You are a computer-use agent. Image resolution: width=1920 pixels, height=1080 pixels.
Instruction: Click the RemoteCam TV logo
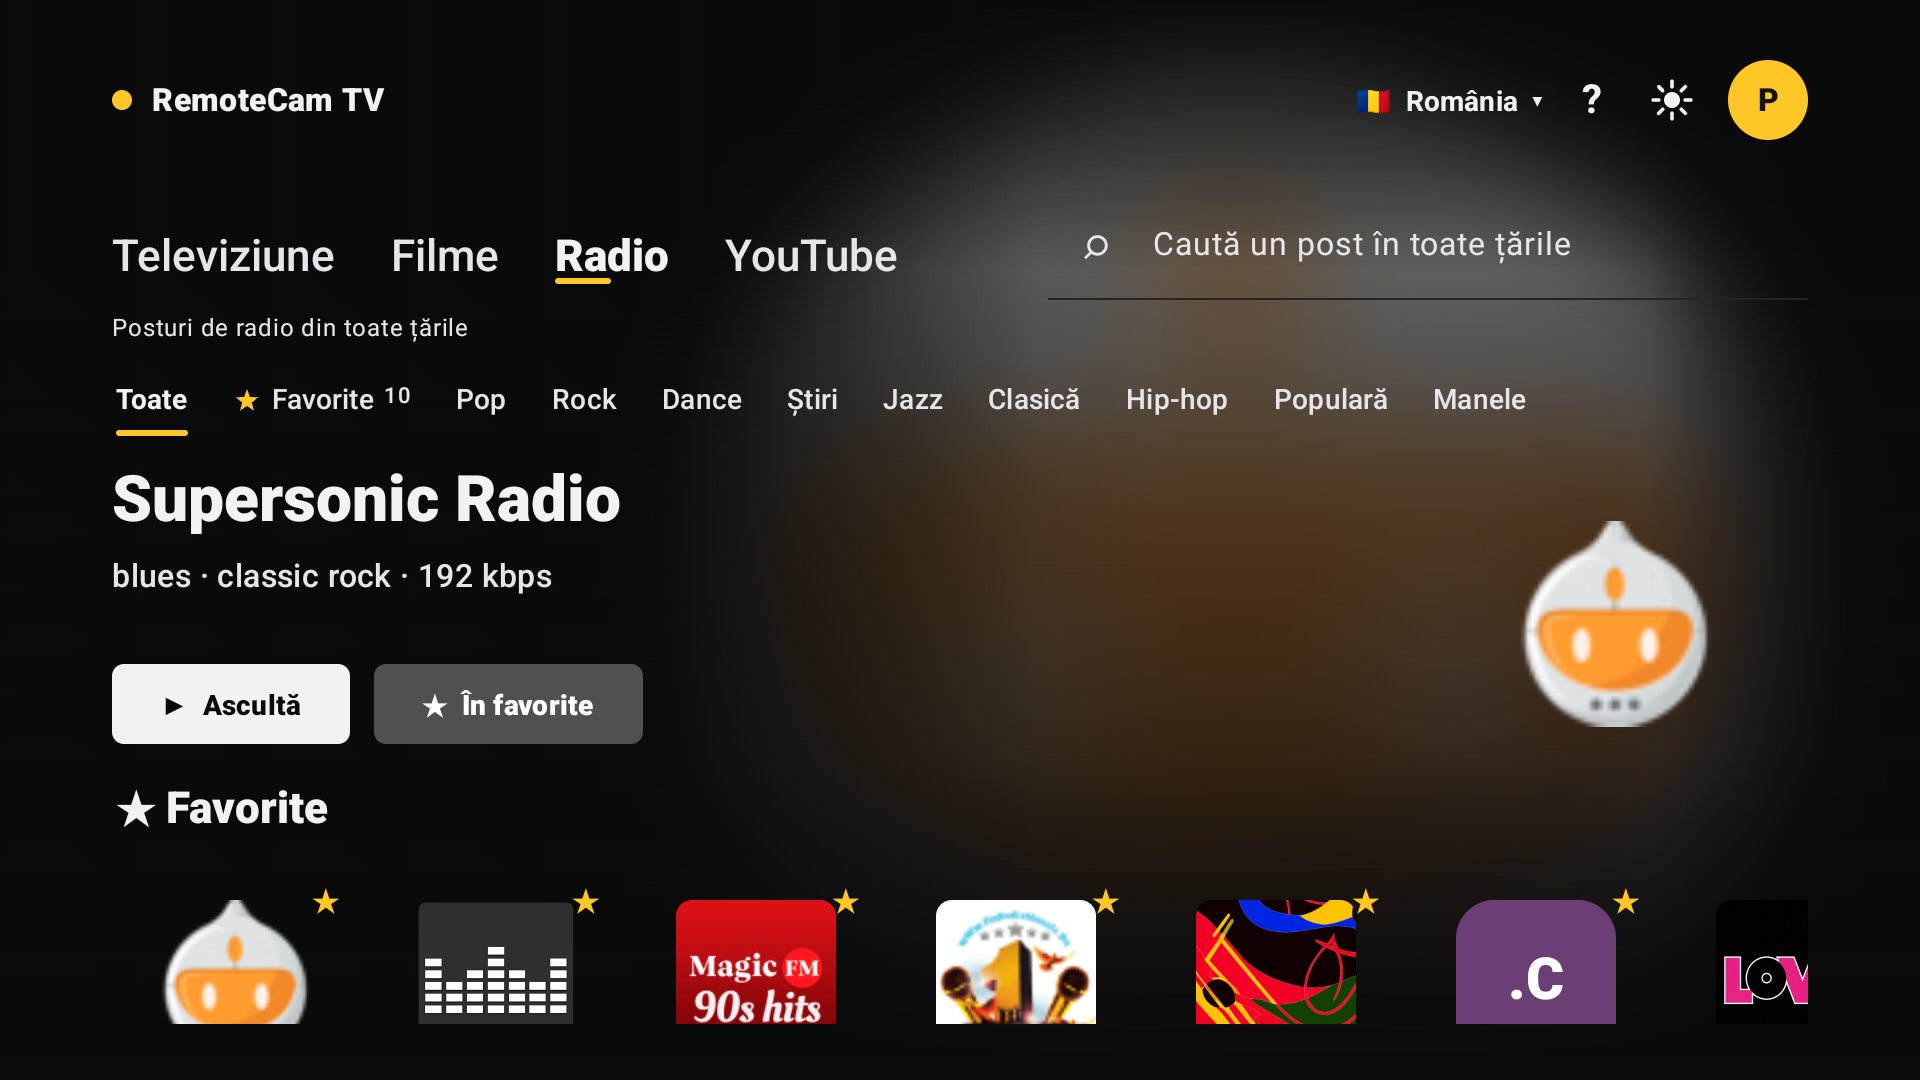[x=248, y=100]
